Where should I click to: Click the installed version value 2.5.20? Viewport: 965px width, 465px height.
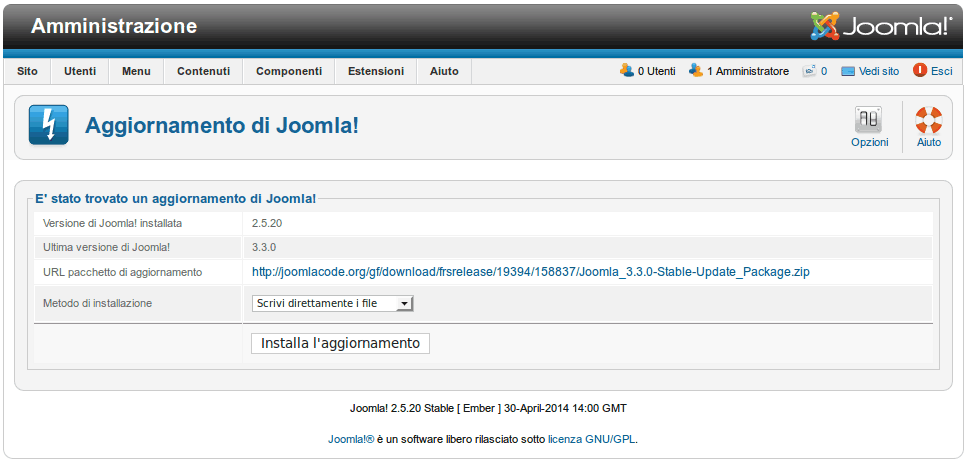click(267, 223)
